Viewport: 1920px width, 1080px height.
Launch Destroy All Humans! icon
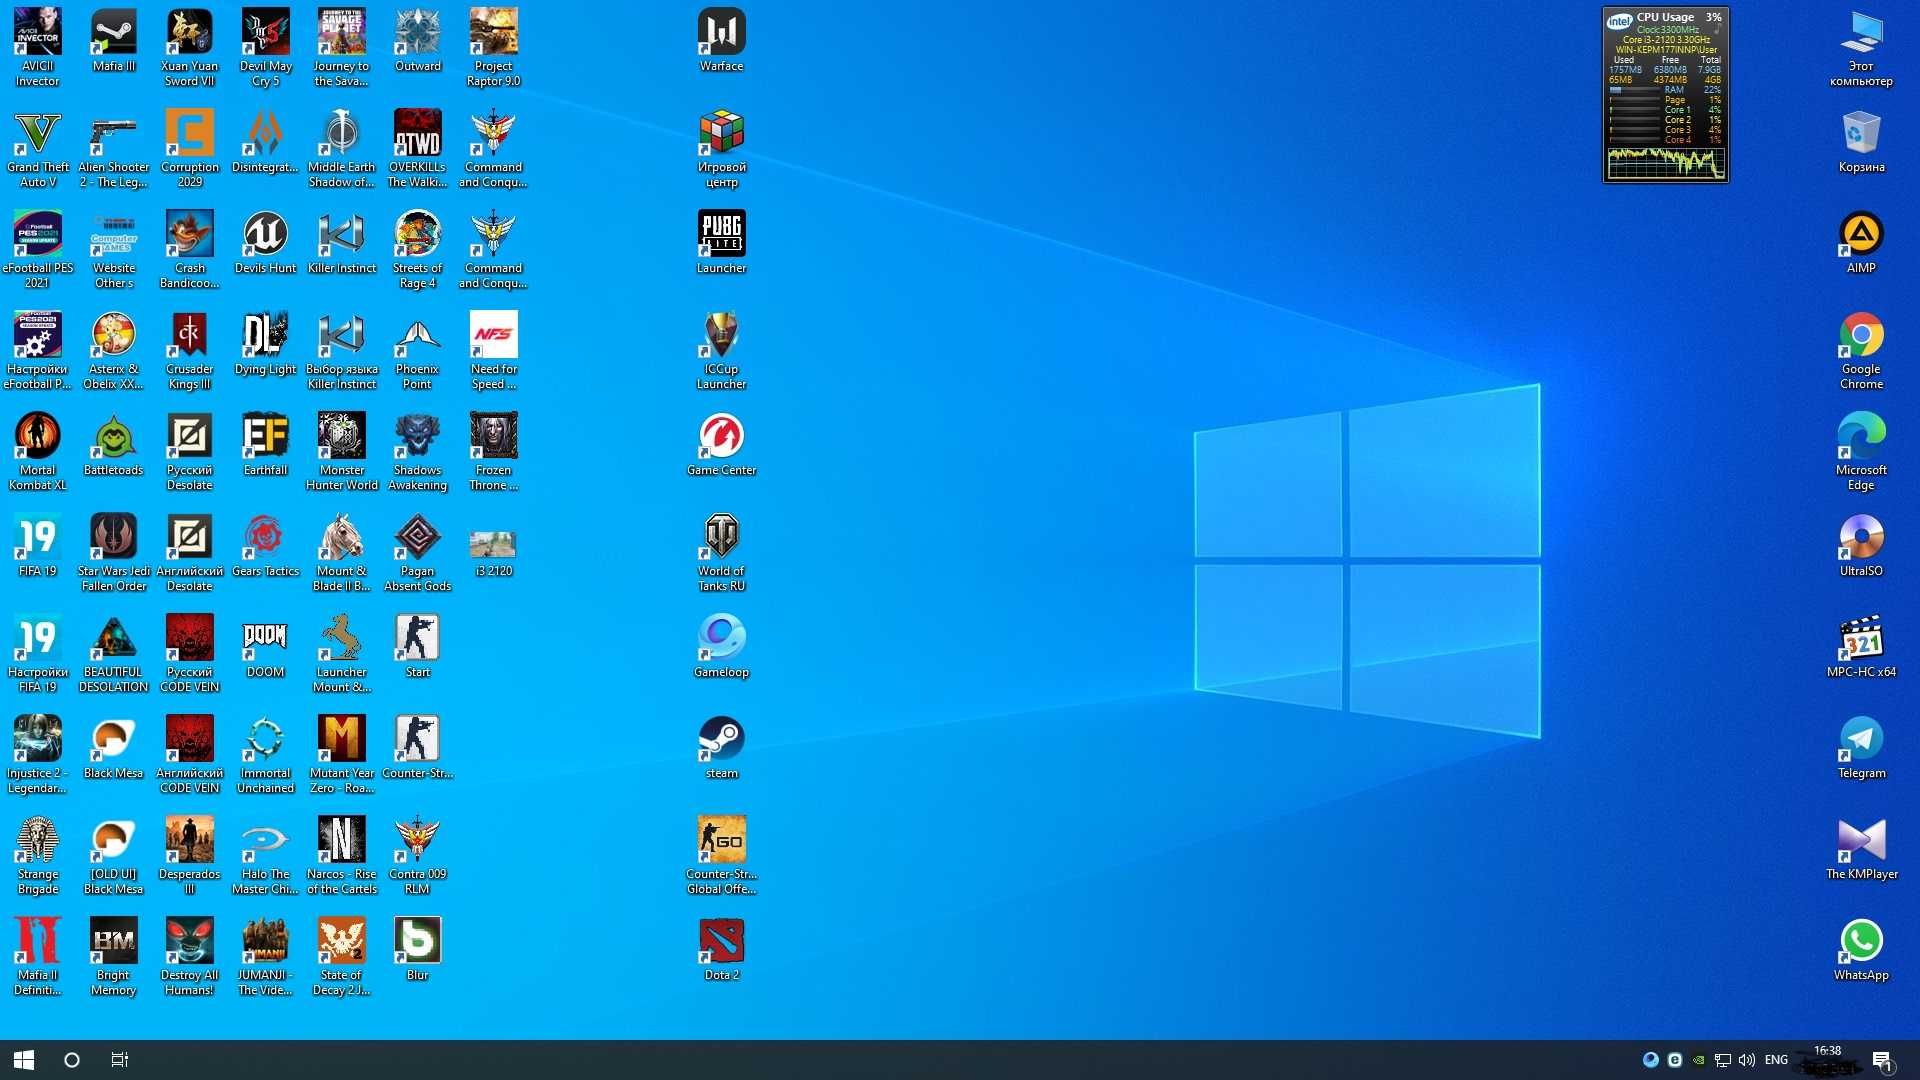190,956
